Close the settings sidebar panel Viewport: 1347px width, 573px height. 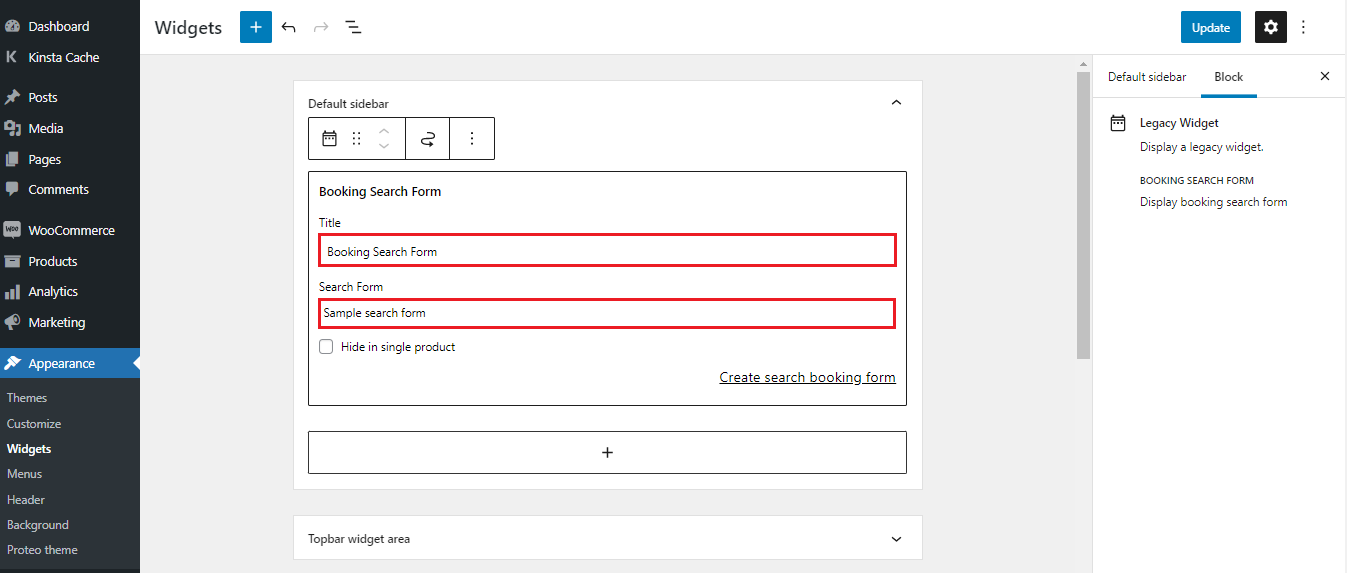pyautogui.click(x=1325, y=77)
